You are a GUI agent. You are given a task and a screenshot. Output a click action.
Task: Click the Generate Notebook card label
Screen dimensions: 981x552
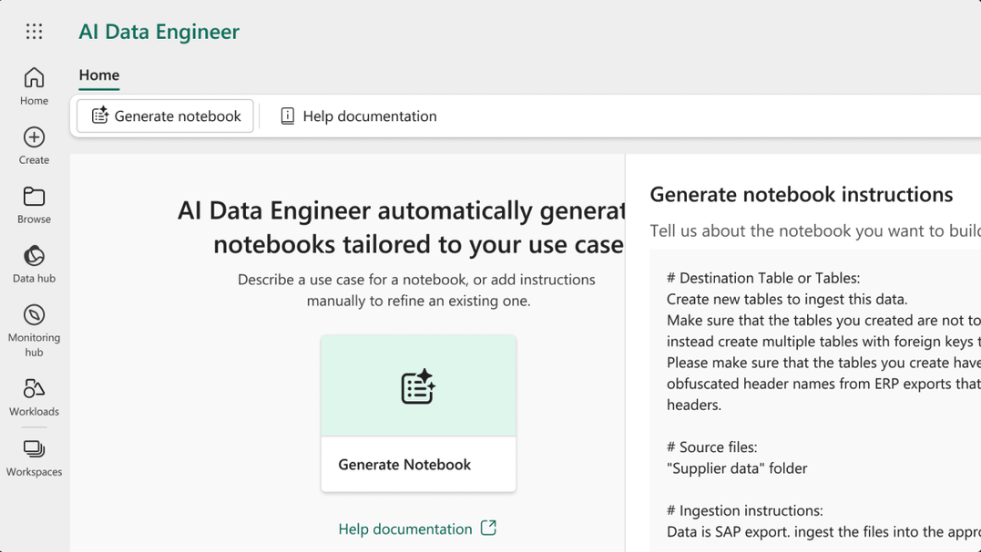click(404, 464)
